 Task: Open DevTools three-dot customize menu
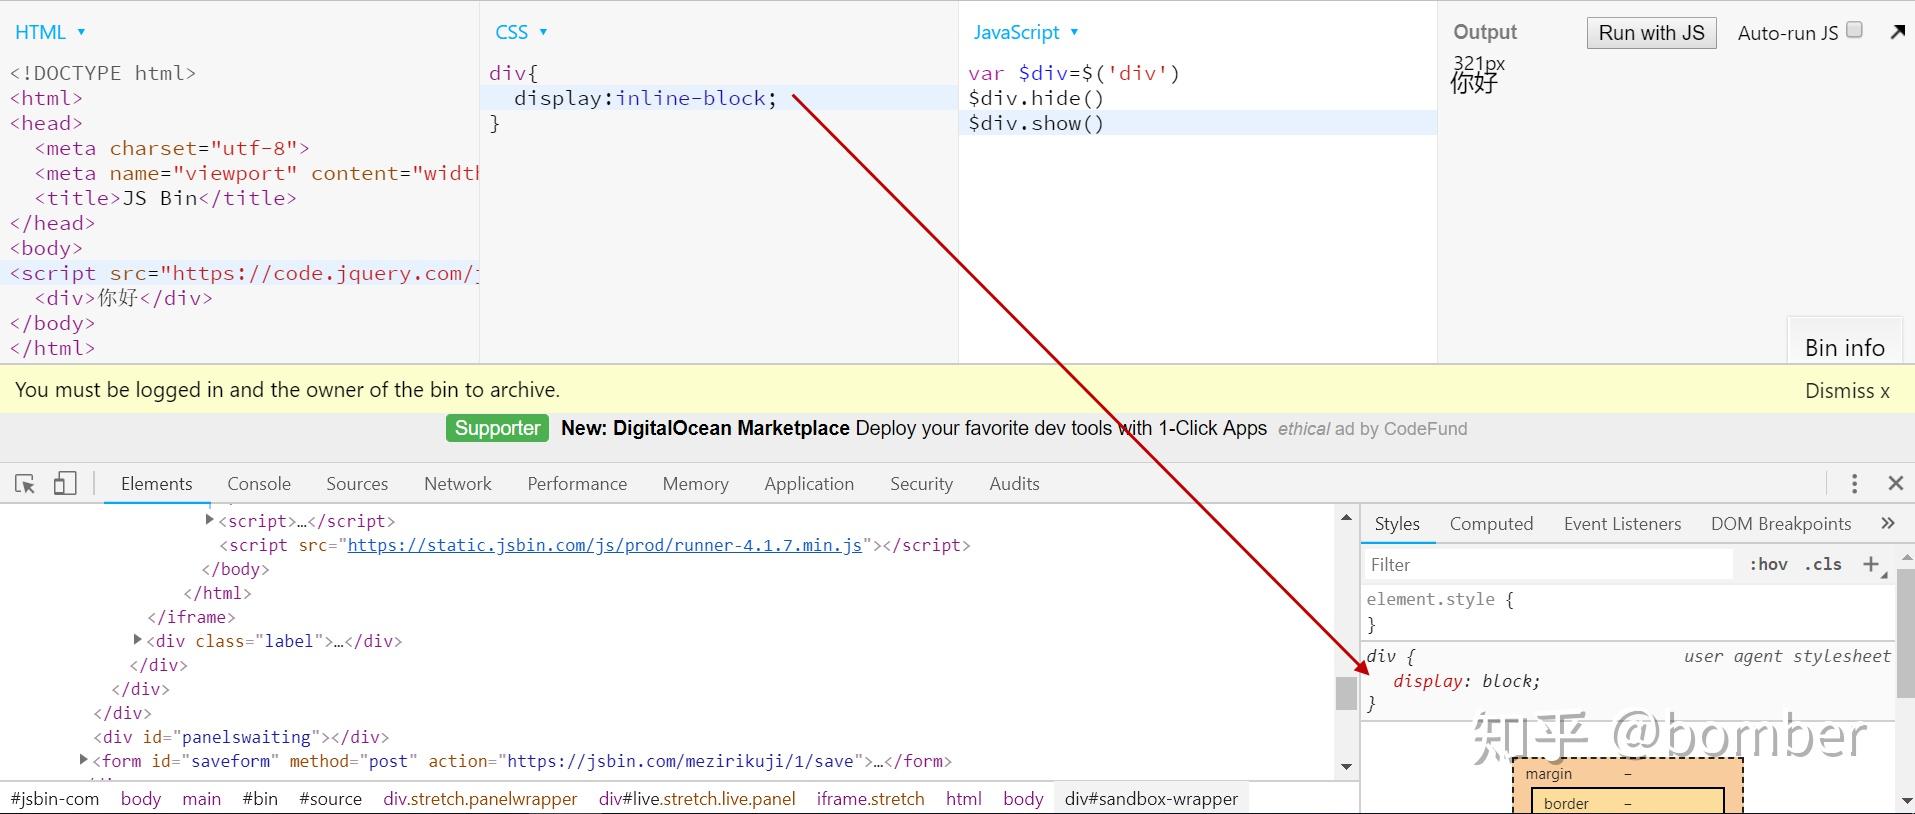[x=1854, y=484]
